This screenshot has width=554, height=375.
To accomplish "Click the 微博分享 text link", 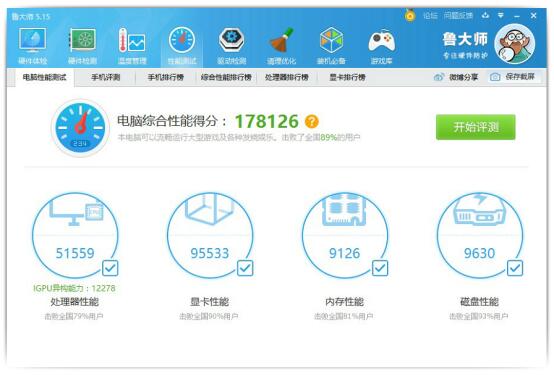I will (464, 77).
